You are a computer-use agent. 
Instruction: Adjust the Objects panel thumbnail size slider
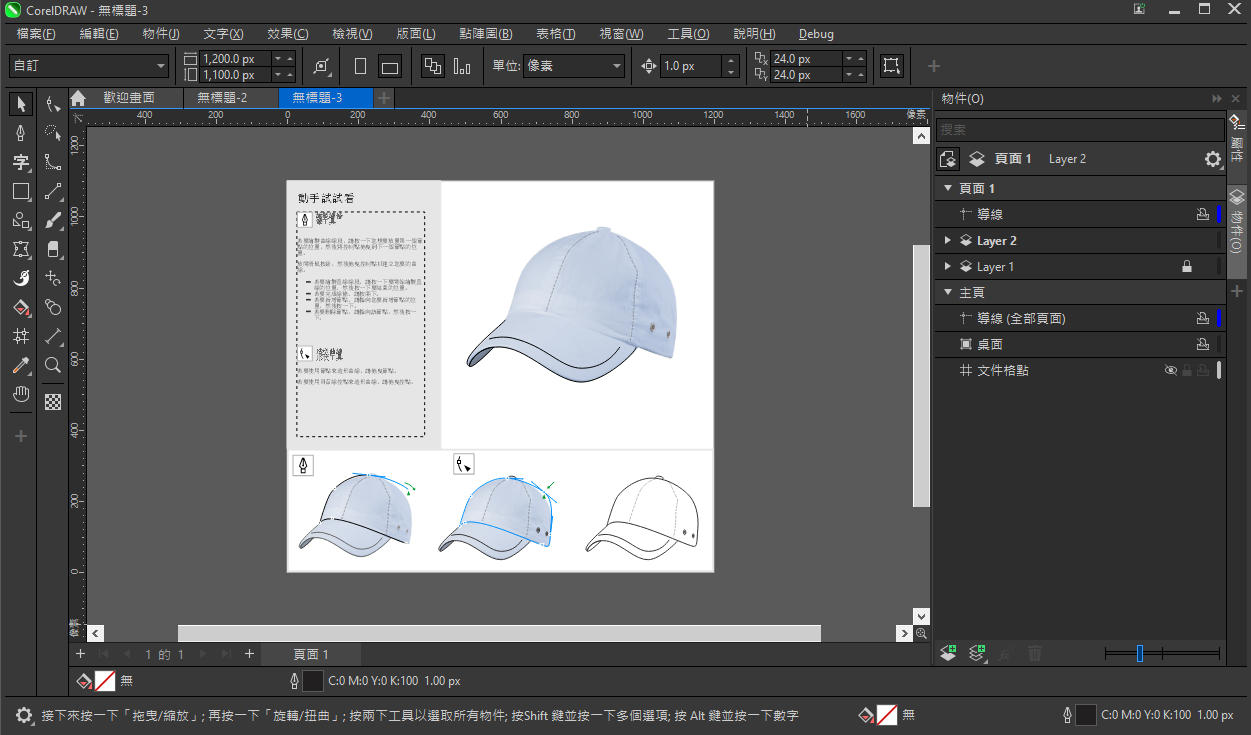point(1139,653)
